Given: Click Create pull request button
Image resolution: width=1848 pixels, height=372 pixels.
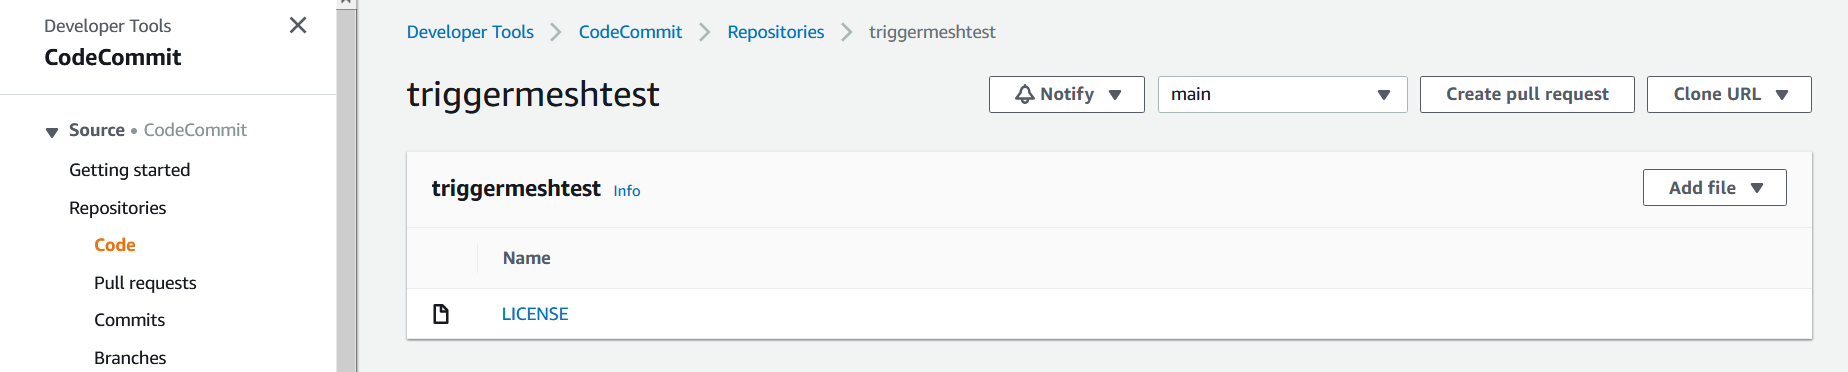Looking at the screenshot, I should 1527,94.
